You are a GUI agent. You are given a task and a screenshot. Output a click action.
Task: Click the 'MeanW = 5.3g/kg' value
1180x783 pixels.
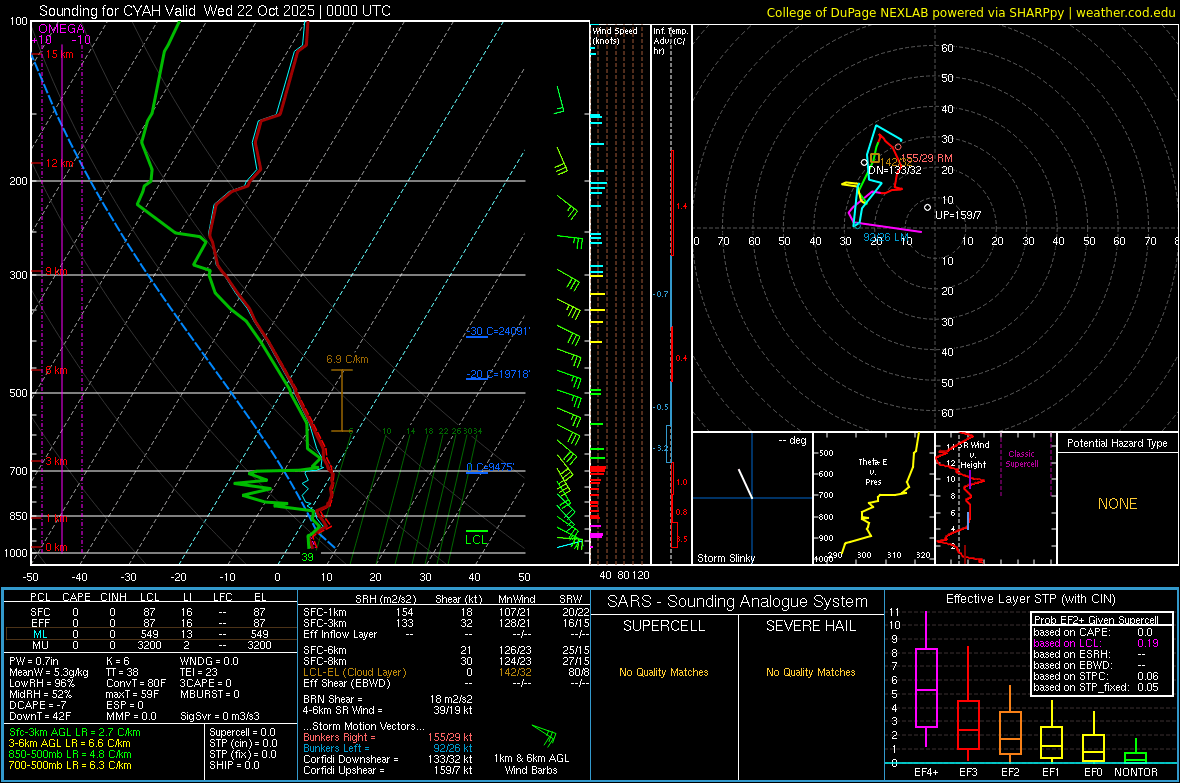coord(48,672)
